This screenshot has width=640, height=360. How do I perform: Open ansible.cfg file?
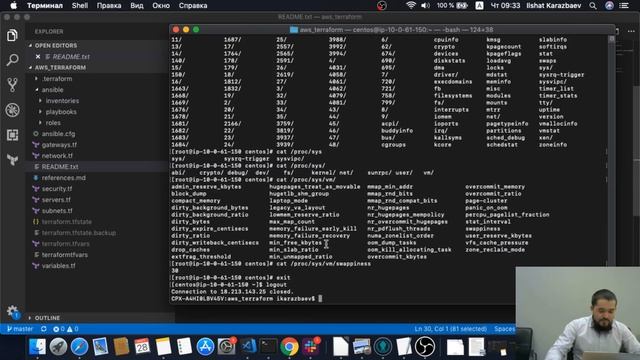coord(58,133)
